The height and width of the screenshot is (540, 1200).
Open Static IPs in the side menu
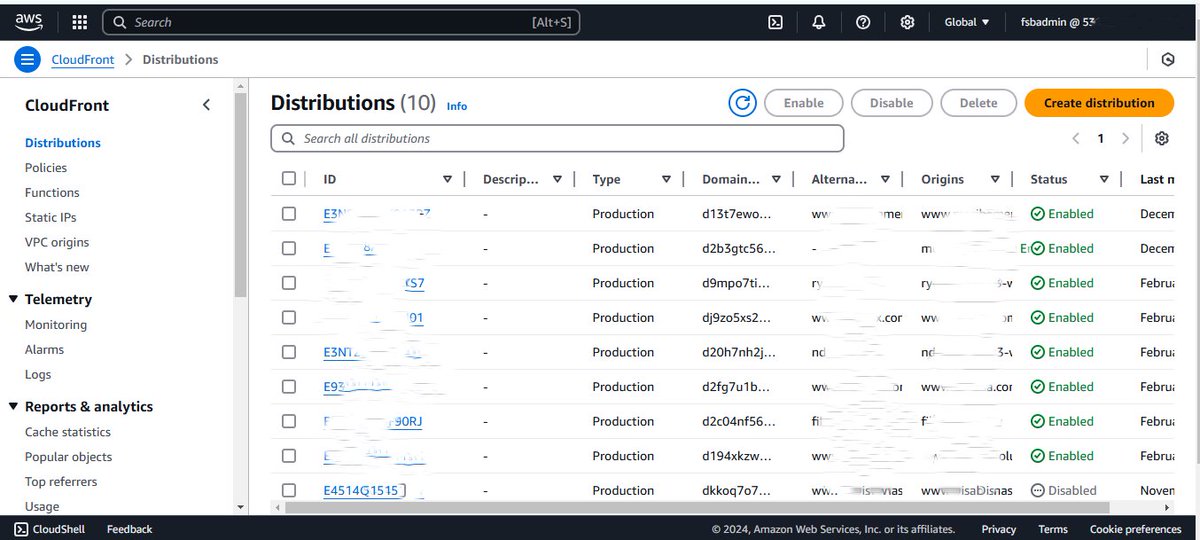pos(51,217)
